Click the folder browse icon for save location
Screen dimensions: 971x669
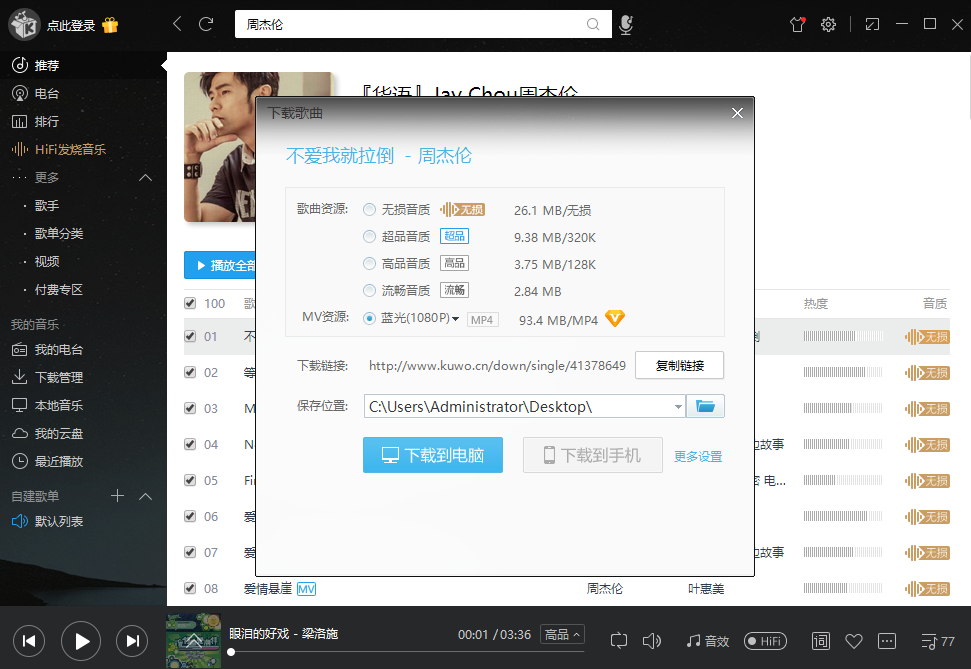(x=705, y=406)
